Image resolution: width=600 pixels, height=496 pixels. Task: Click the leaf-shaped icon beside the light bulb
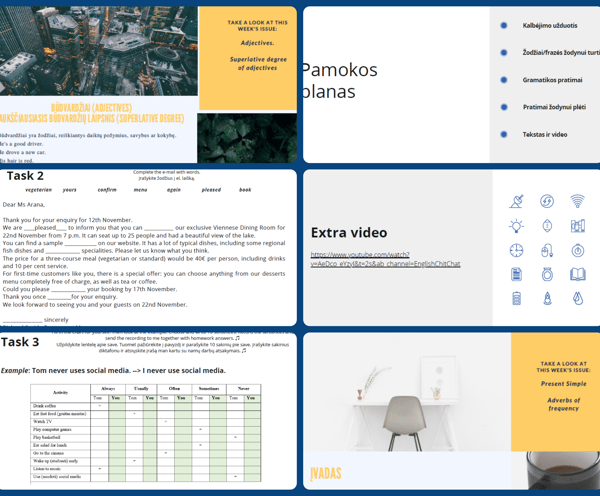[x=547, y=226]
